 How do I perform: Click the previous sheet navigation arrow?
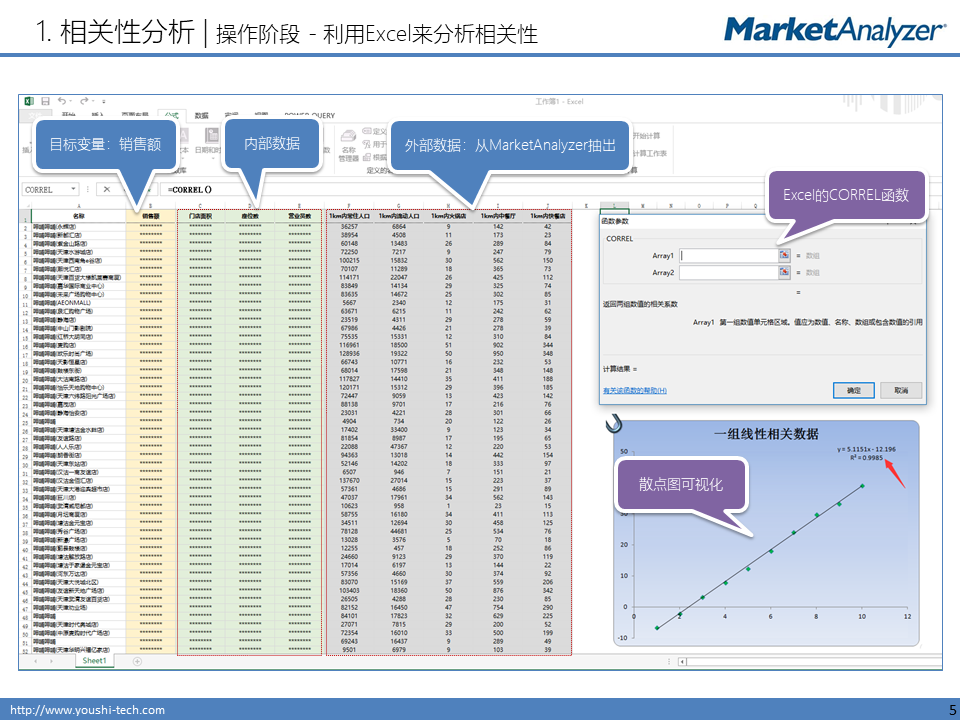coord(36,661)
